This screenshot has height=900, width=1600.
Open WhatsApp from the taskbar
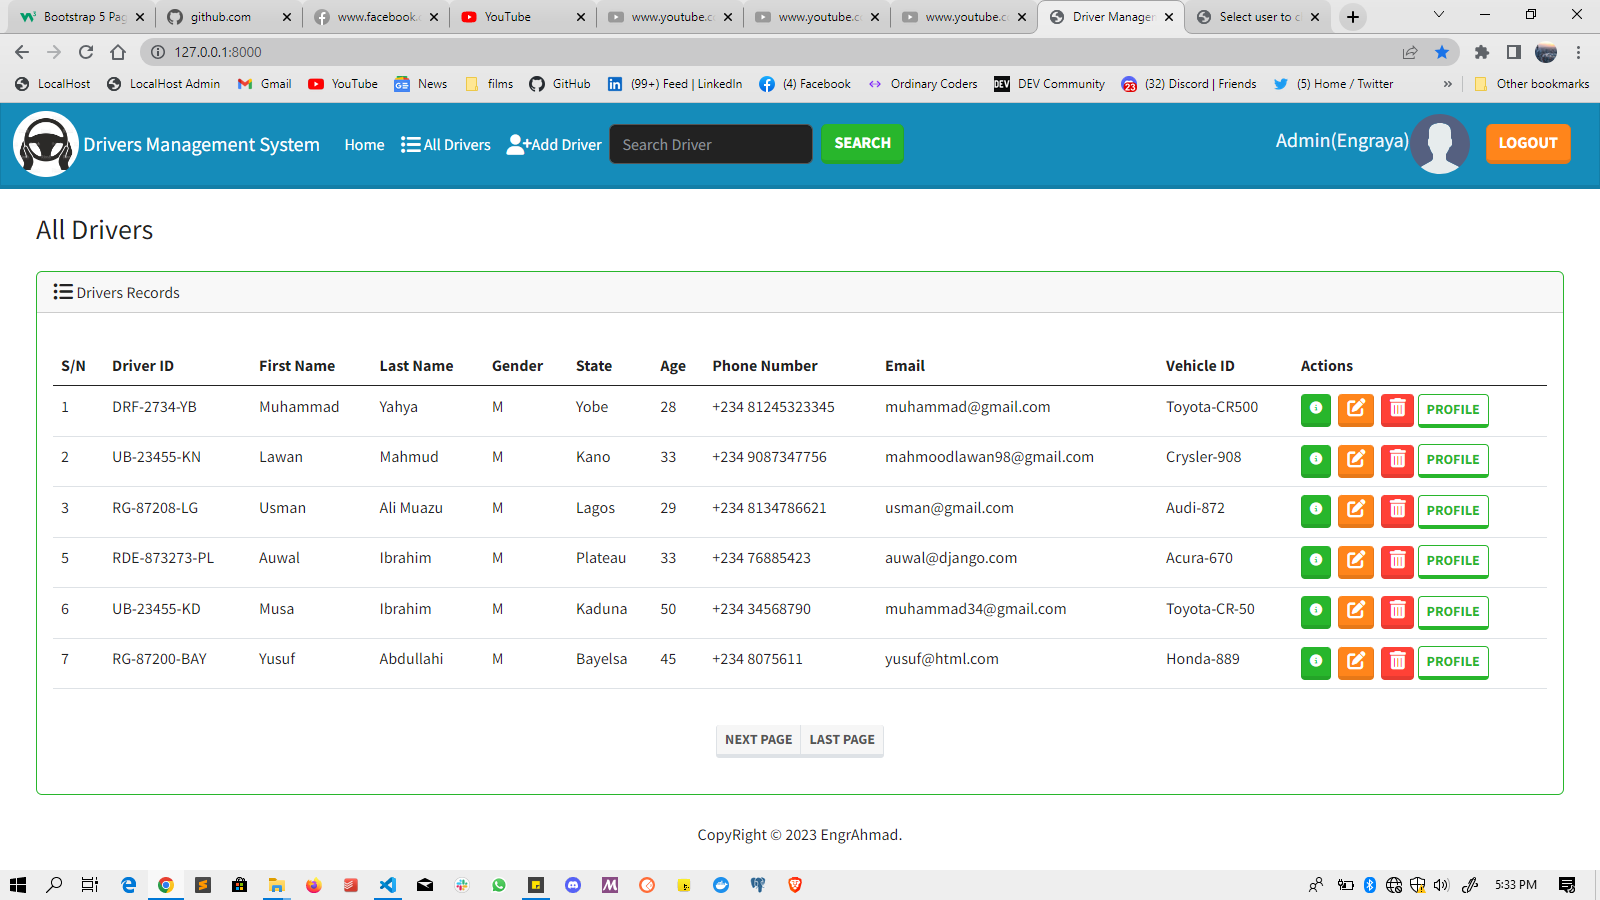tap(498, 884)
